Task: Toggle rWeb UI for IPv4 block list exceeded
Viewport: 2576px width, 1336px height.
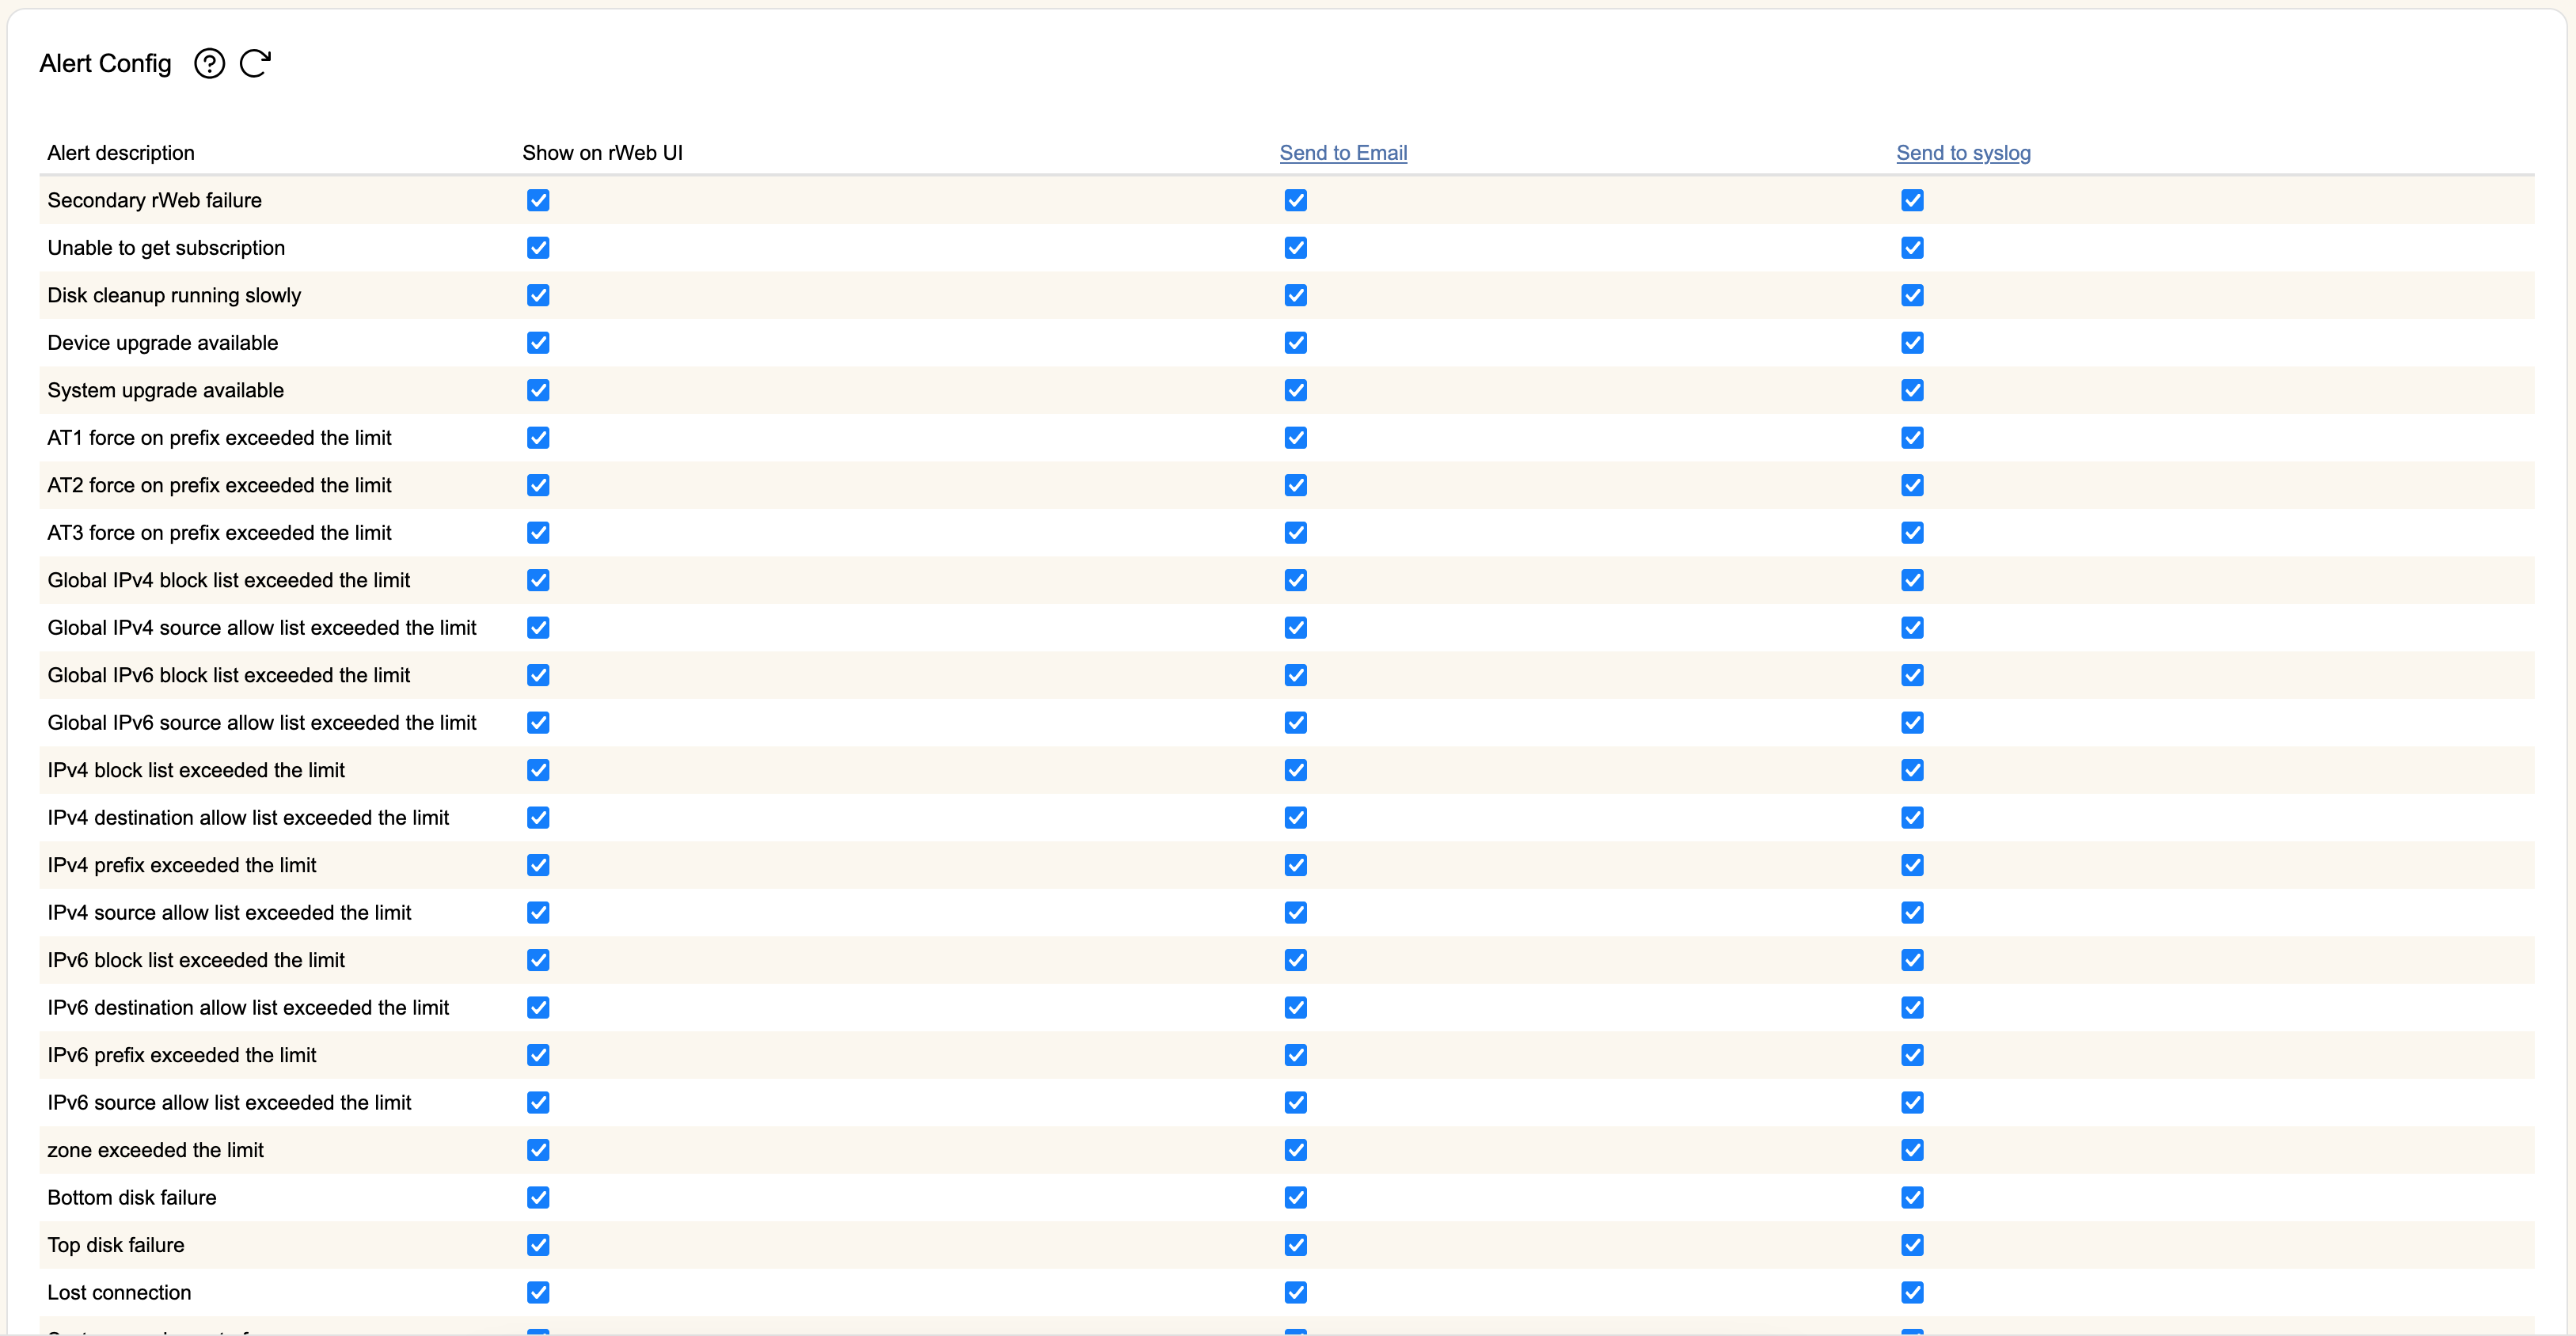Action: point(538,770)
